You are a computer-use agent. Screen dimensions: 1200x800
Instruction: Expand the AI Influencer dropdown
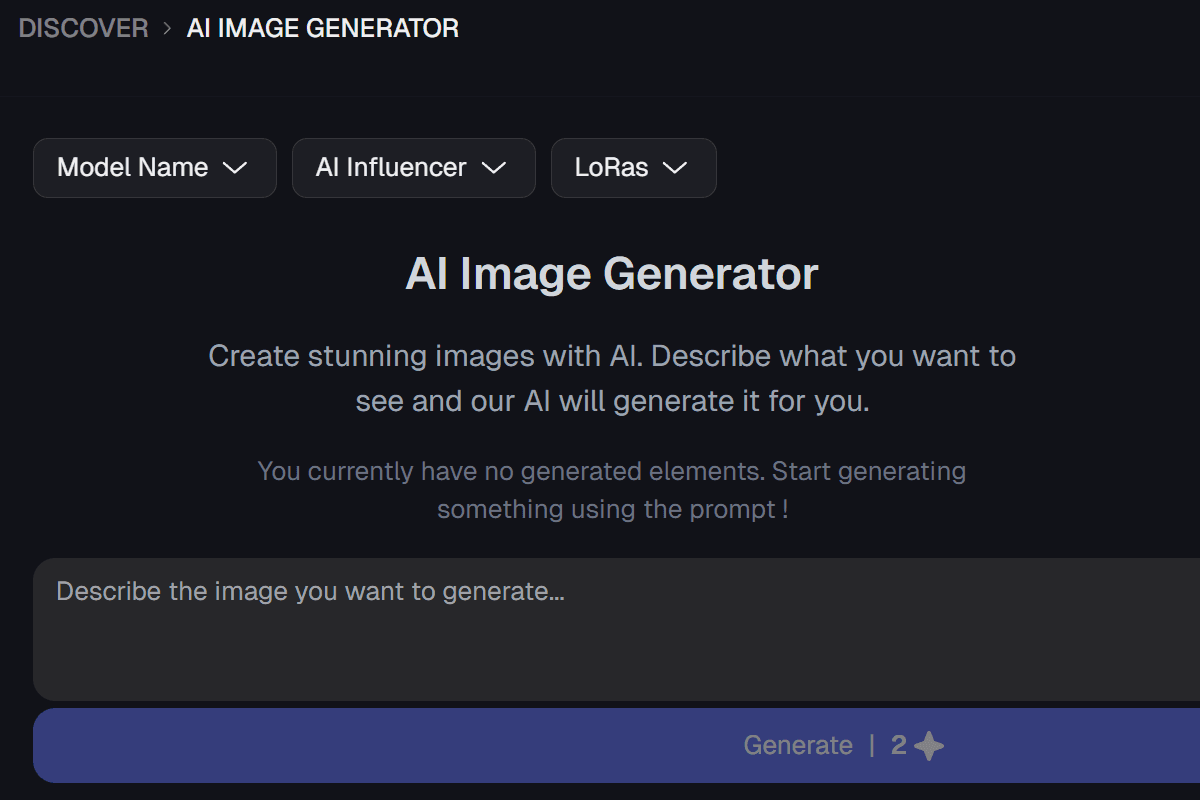point(414,168)
